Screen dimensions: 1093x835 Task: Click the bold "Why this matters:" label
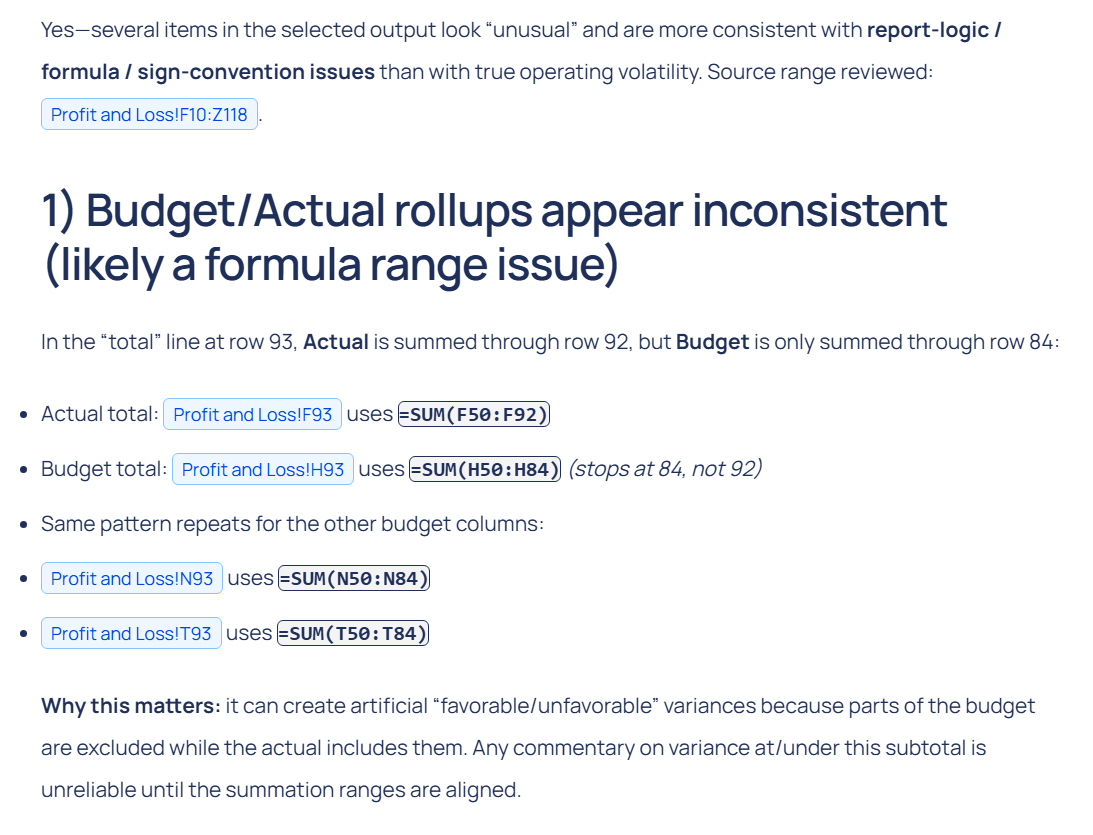point(130,706)
